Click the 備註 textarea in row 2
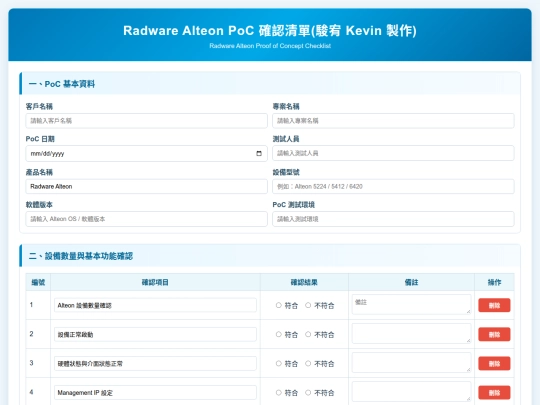This screenshot has width=540, height=405. 412,333
